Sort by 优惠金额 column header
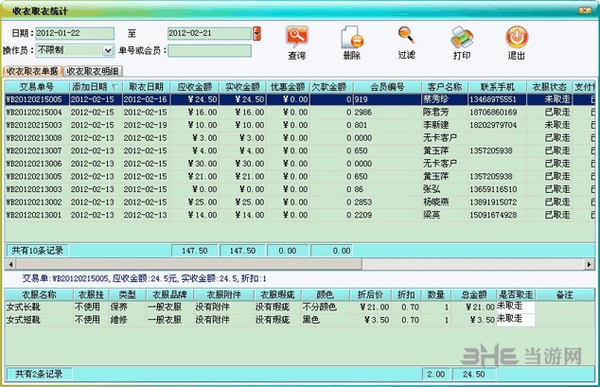Viewport: 600px width, 387px height. click(287, 87)
